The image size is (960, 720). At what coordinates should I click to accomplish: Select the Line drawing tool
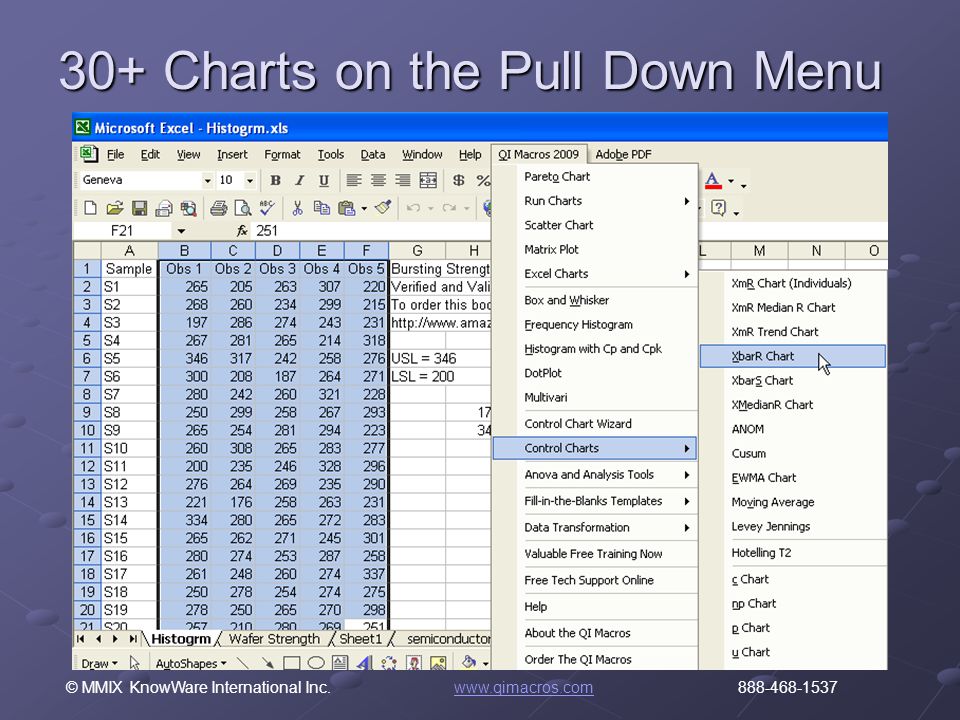tap(243, 663)
